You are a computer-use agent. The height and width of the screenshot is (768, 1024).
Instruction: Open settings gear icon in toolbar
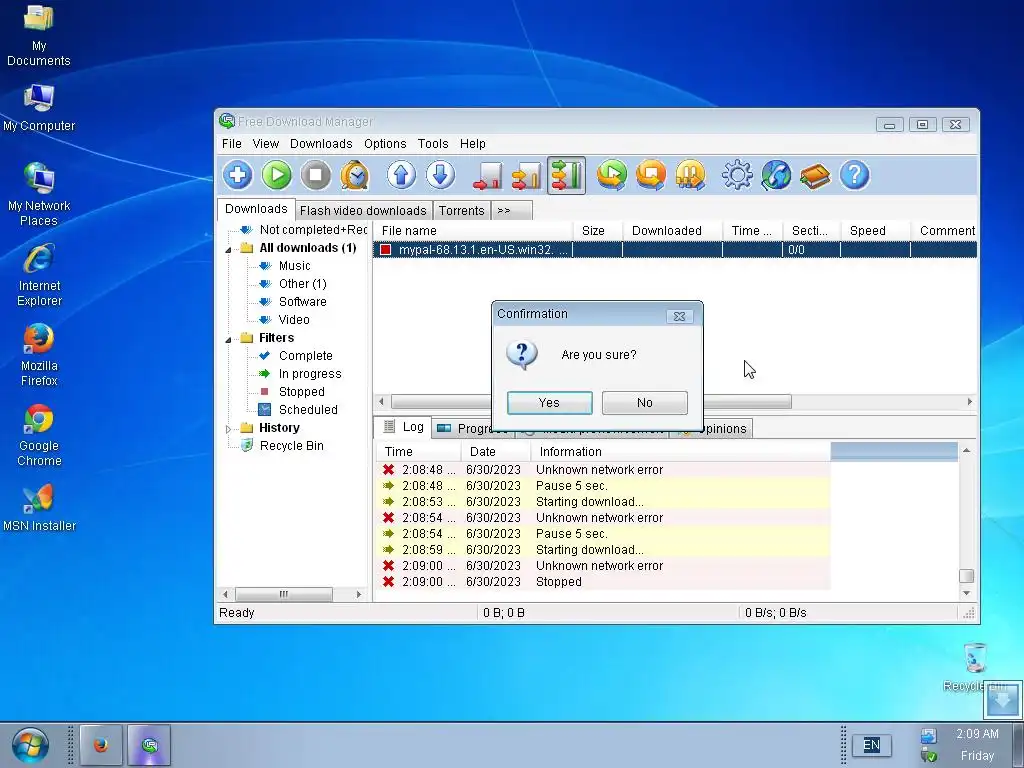[737, 175]
